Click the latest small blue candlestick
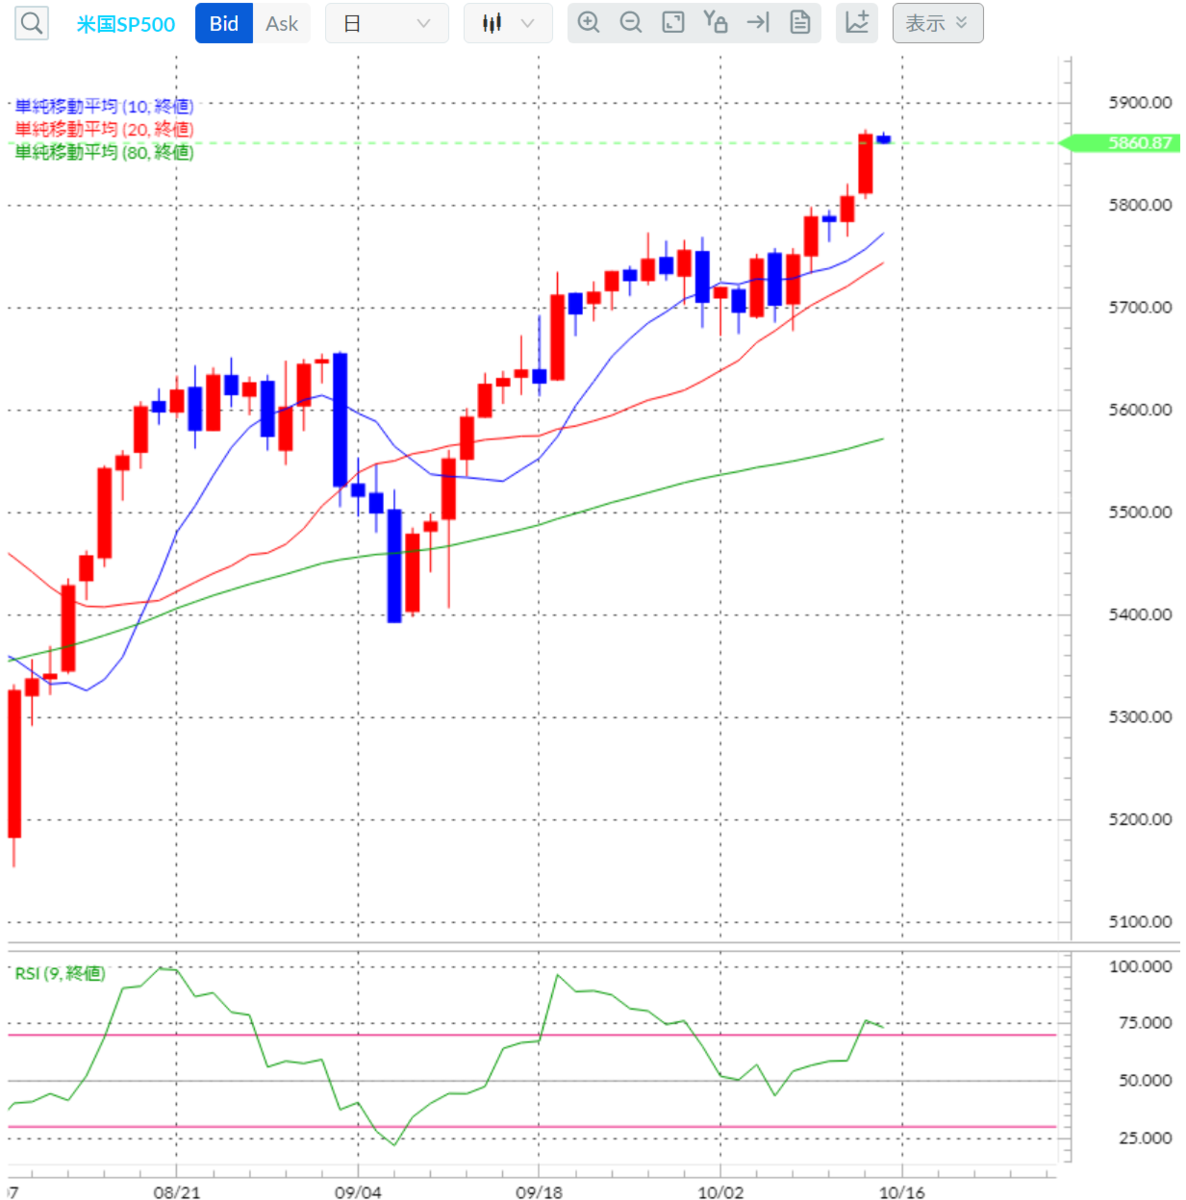The height and width of the screenshot is (1200, 1186). pos(884,139)
